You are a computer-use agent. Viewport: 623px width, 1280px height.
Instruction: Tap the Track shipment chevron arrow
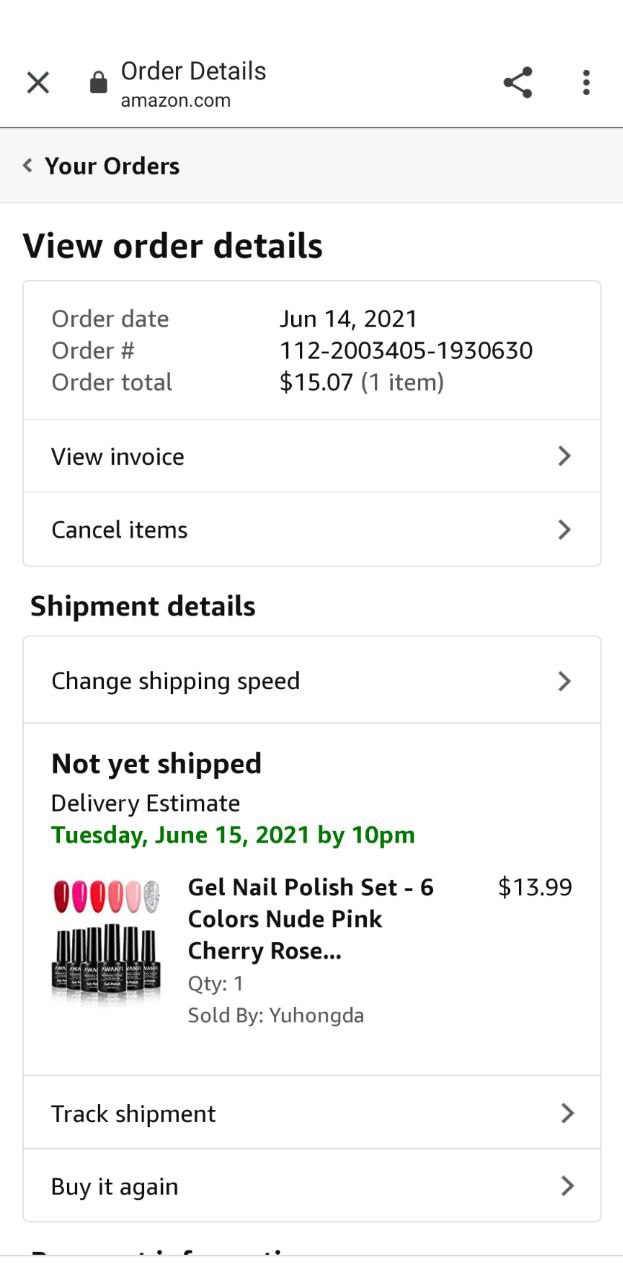click(567, 1114)
